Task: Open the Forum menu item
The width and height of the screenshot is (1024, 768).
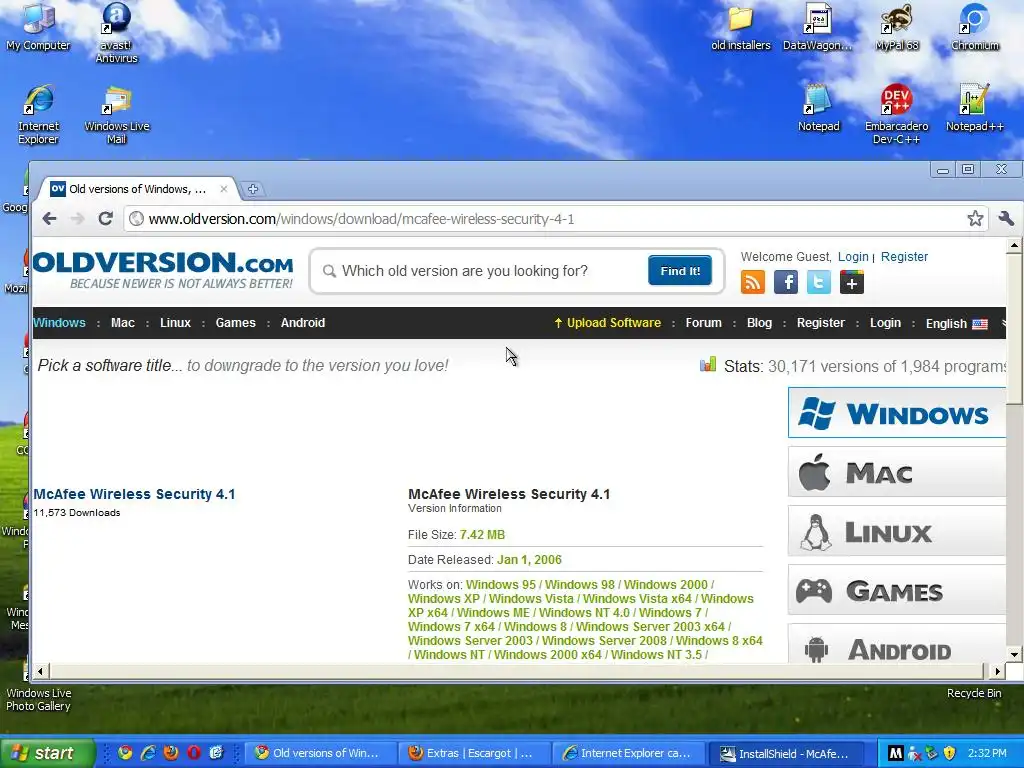Action: tap(703, 323)
